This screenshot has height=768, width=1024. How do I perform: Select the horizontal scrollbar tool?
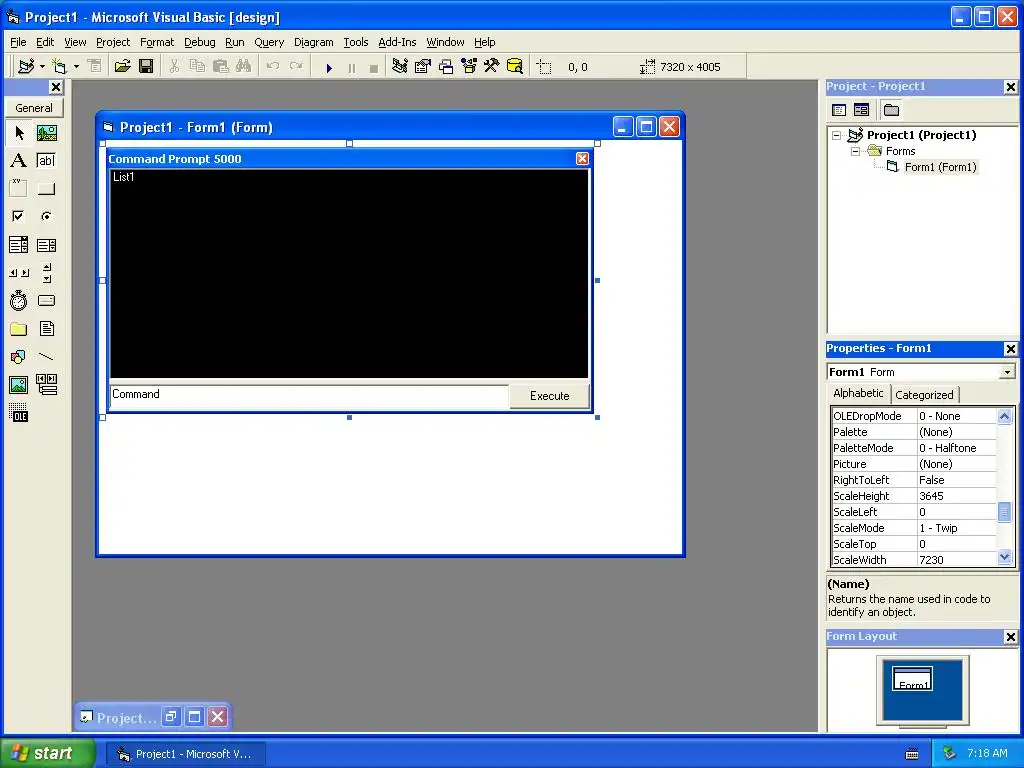coord(19,273)
